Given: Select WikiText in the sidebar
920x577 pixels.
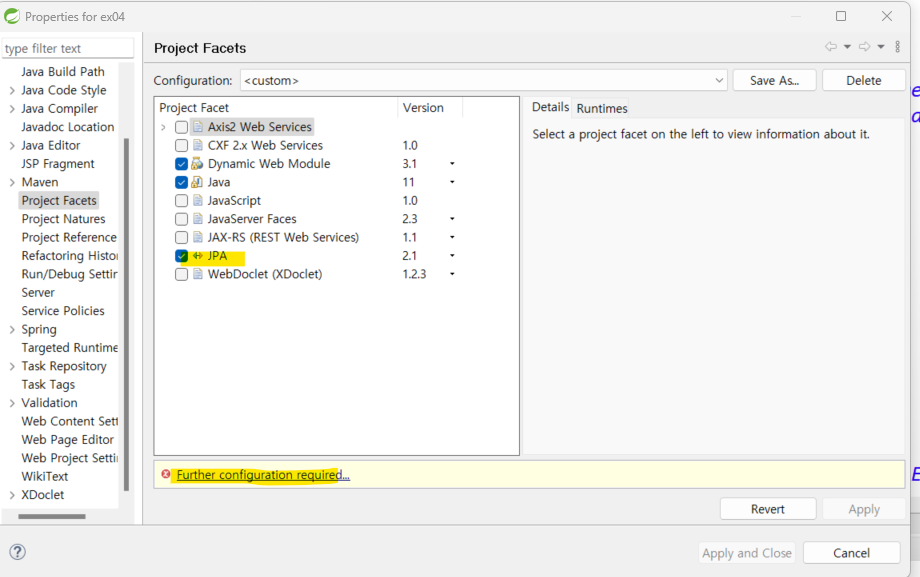Looking at the screenshot, I should coord(45,477).
